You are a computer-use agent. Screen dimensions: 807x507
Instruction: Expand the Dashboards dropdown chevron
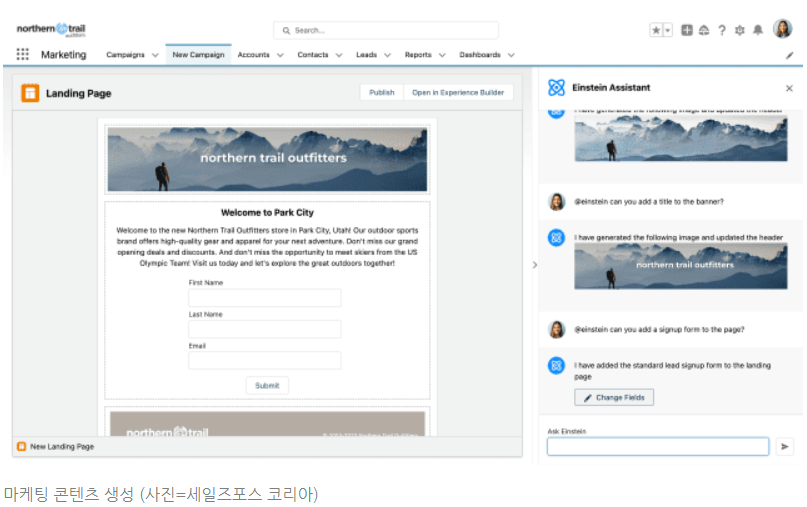coord(511,55)
